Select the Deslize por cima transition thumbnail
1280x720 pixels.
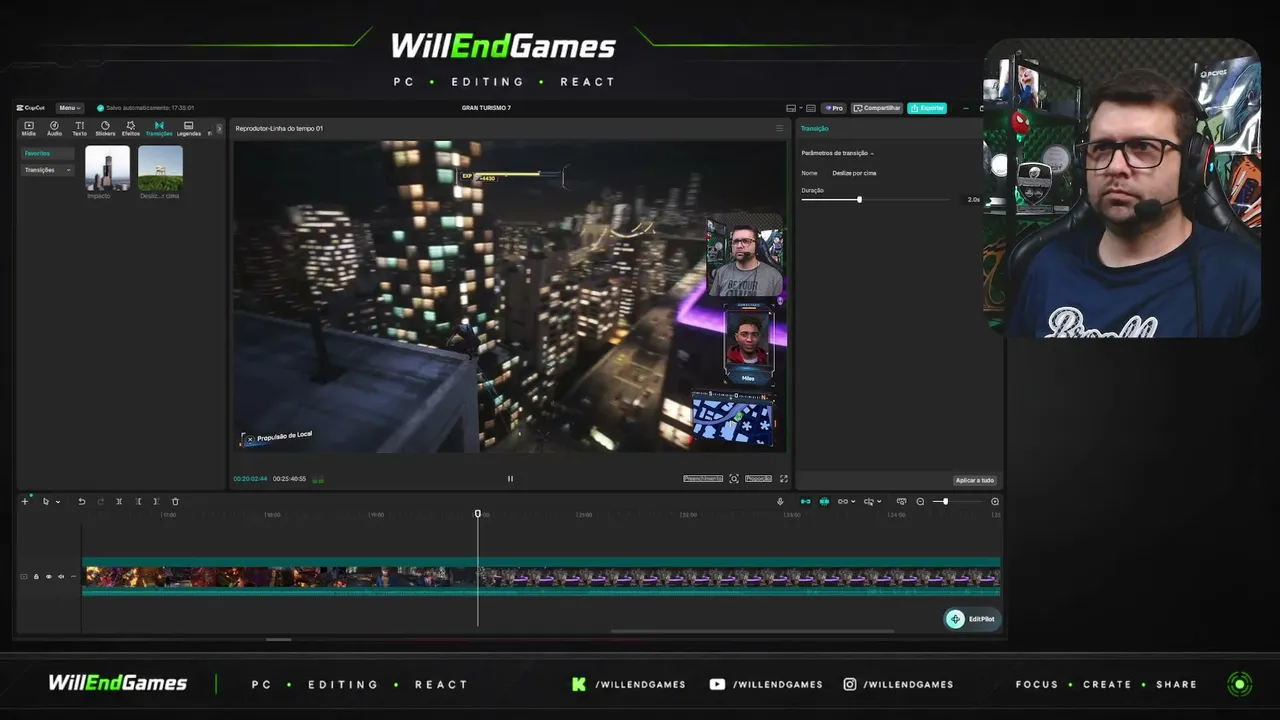[160, 168]
